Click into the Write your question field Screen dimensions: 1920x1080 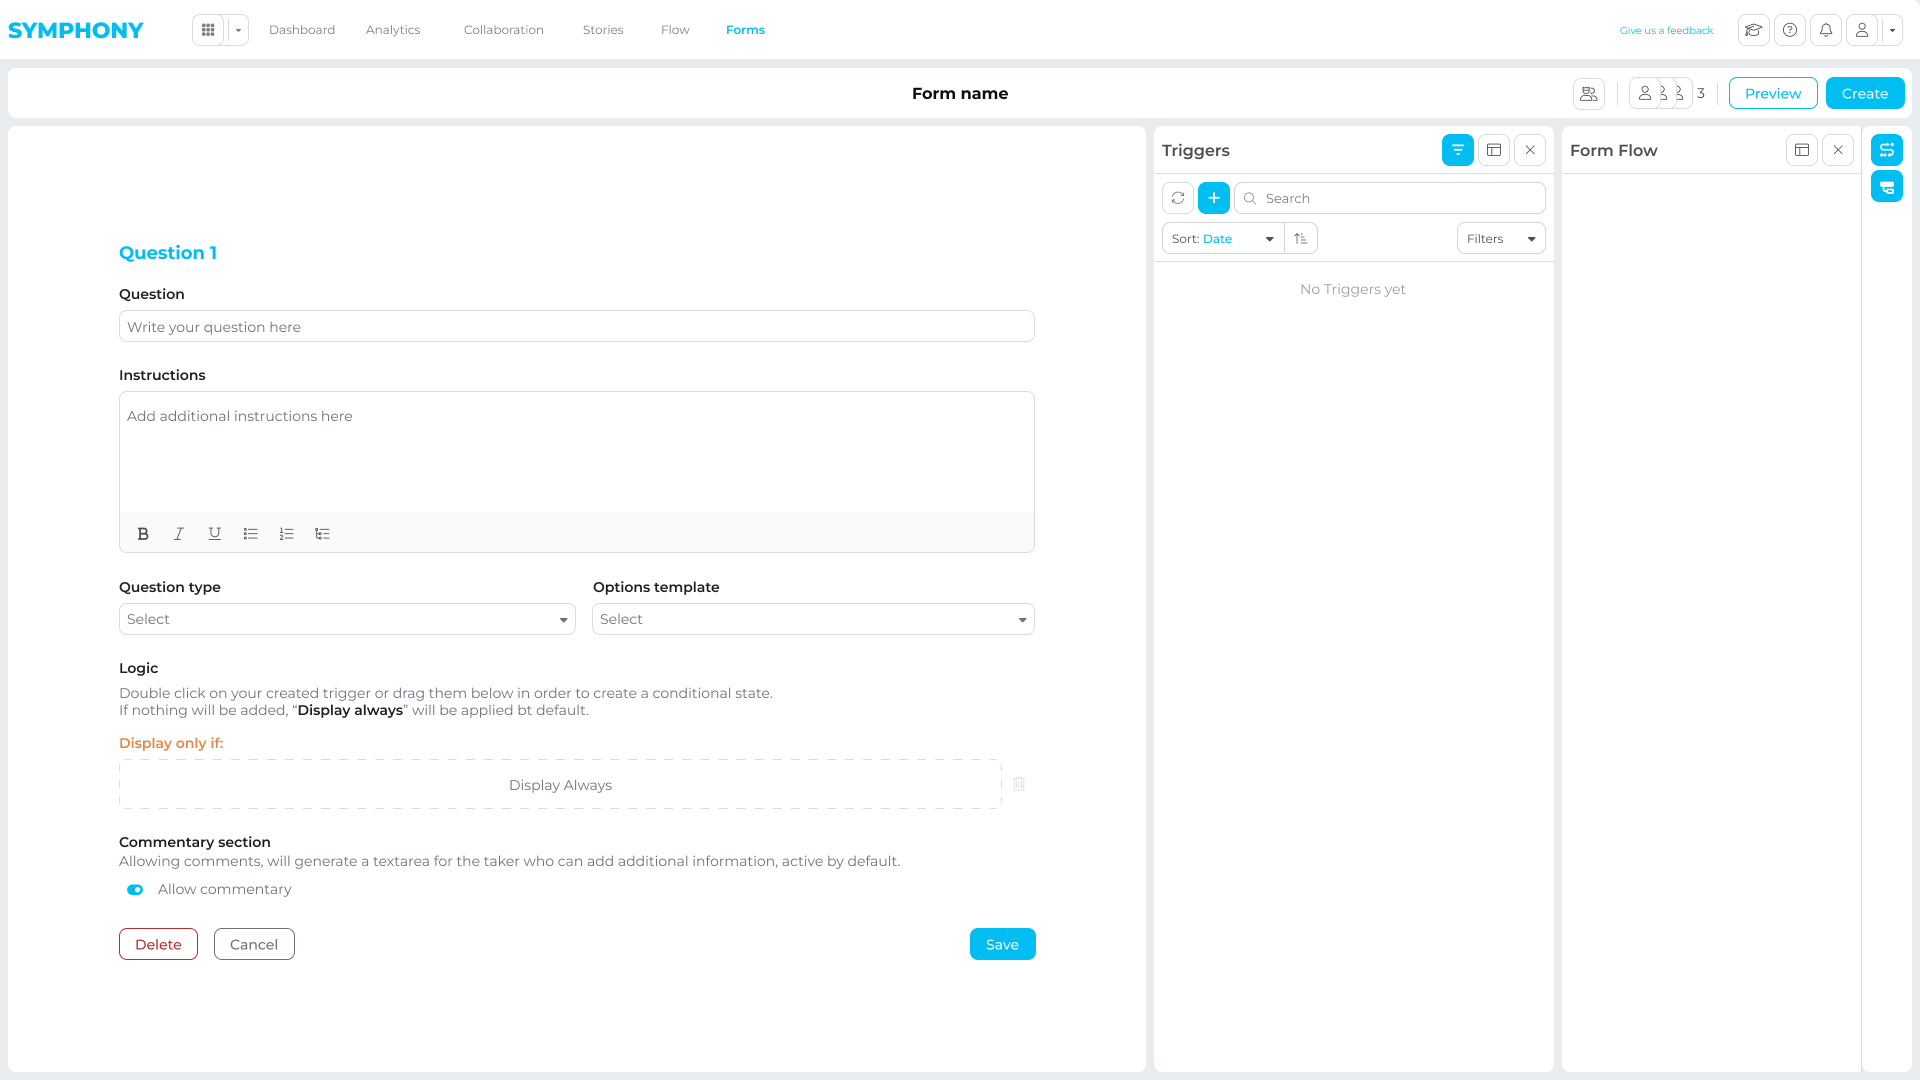[x=576, y=327]
